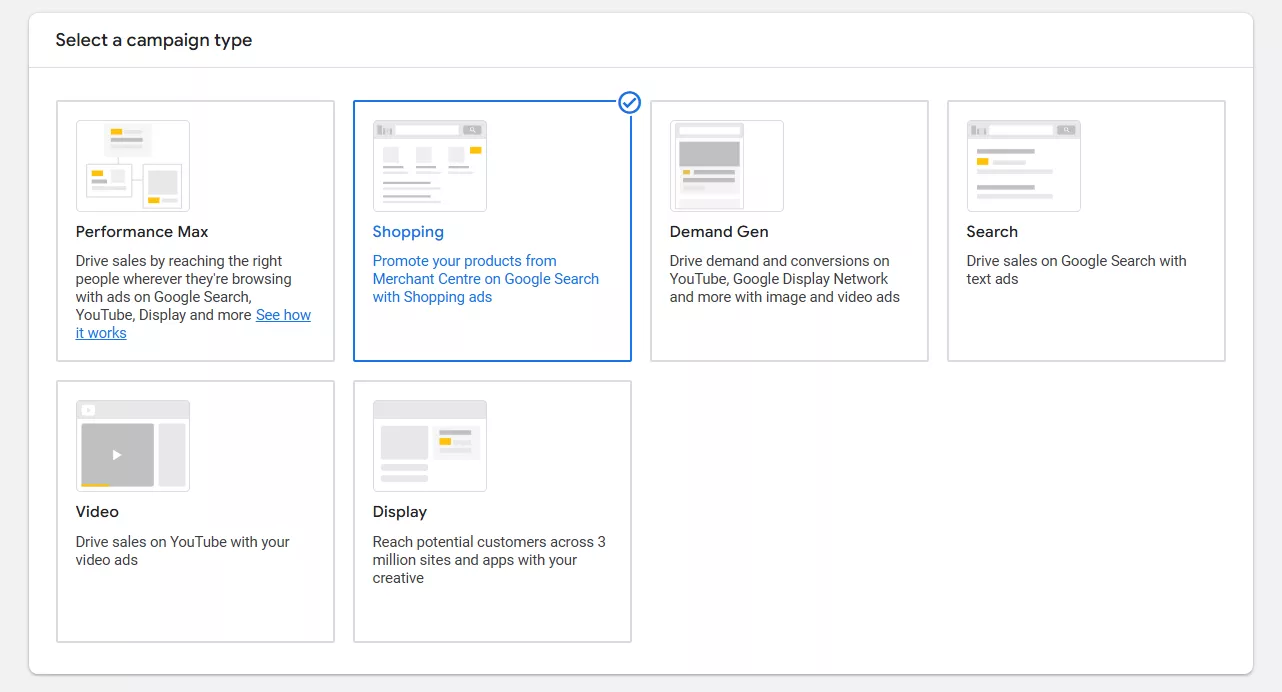Click 'Drive sales on Google Search' description
This screenshot has width=1282, height=692.
(x=1076, y=270)
